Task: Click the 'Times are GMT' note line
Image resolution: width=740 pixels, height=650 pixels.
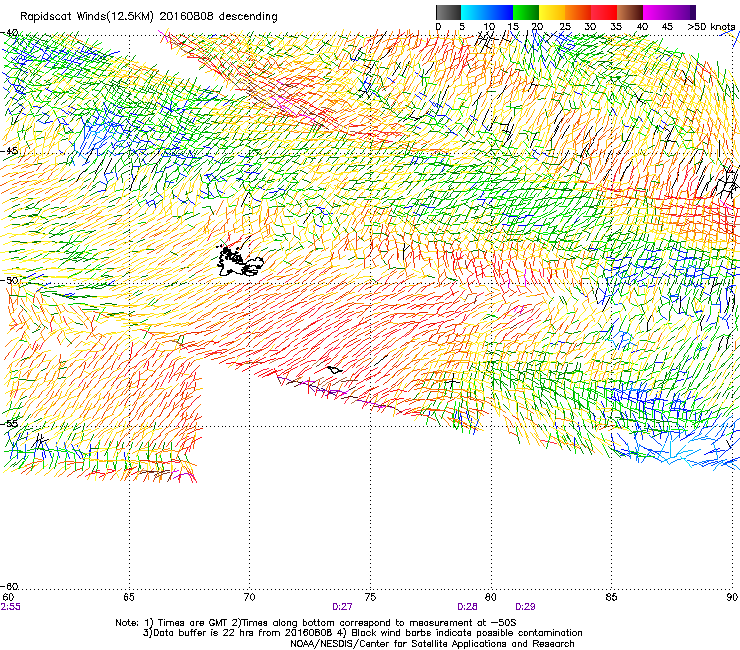Action: click(316, 623)
